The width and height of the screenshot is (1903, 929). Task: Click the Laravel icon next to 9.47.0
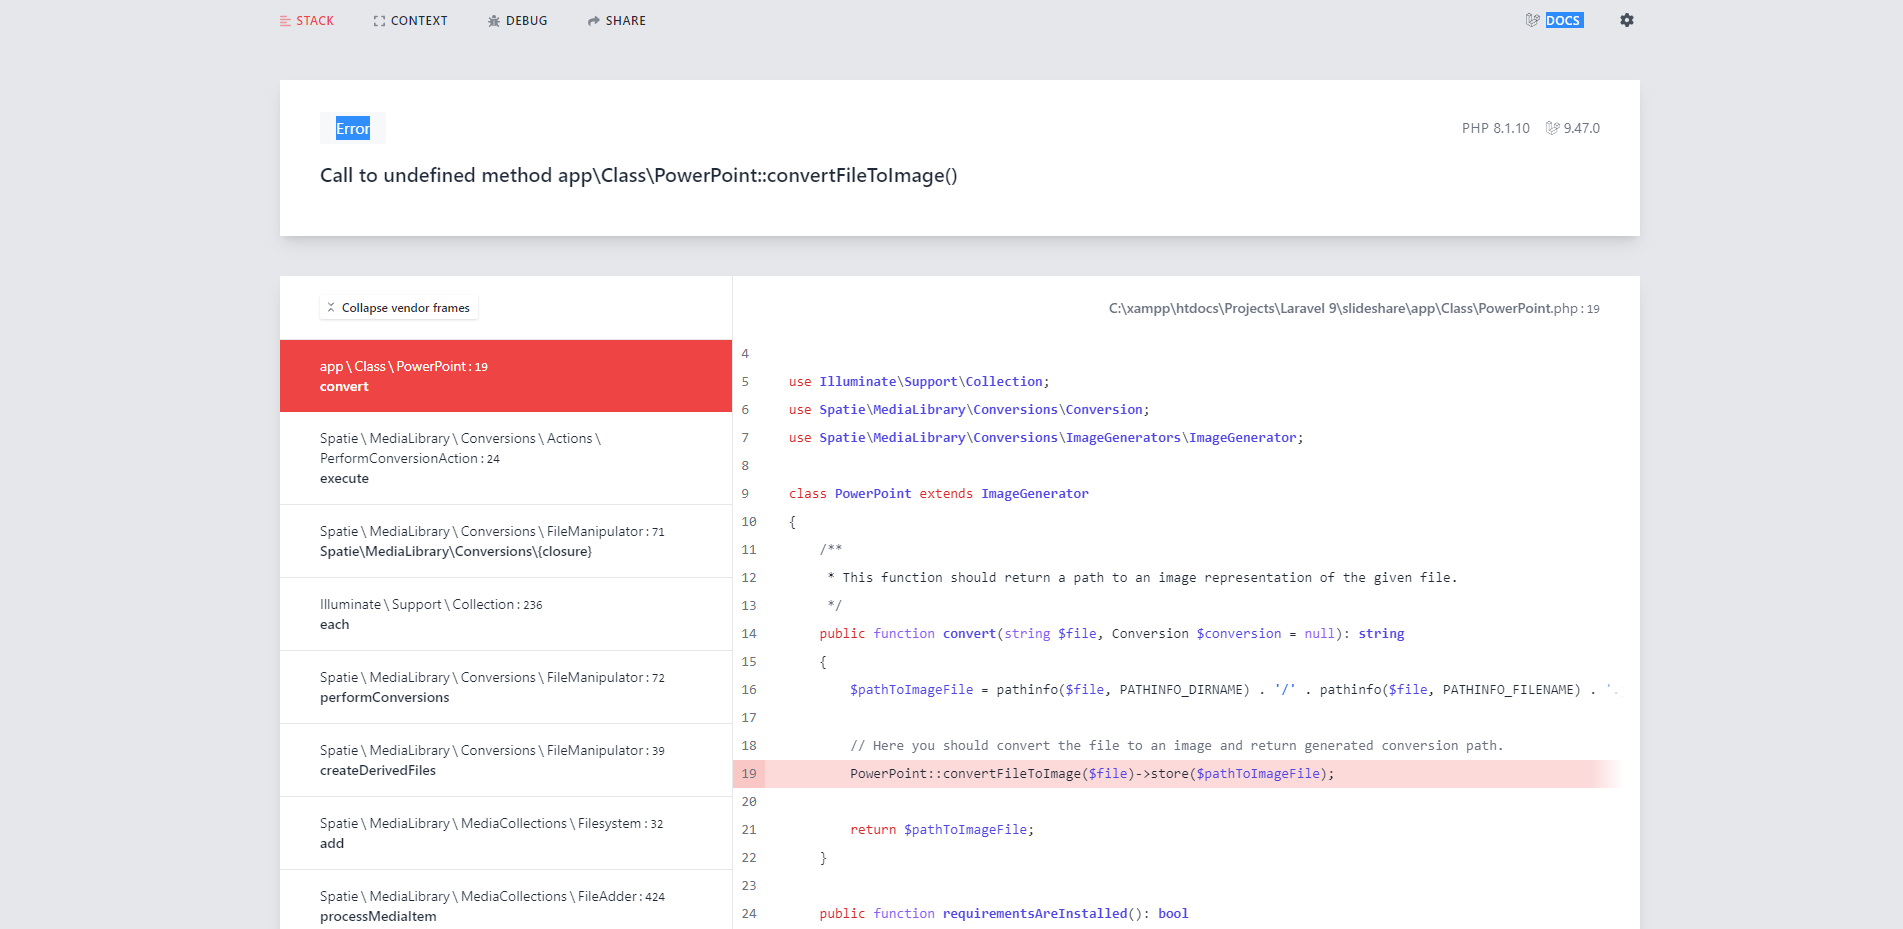(1552, 128)
